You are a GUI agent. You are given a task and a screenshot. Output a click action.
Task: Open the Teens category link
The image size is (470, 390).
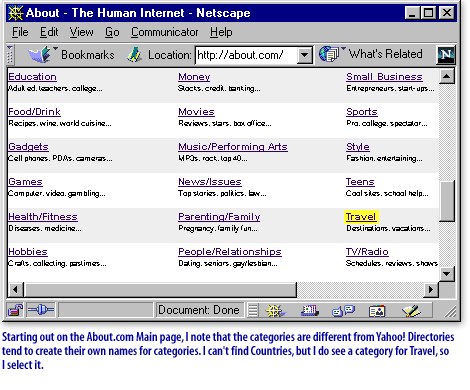tap(360, 182)
